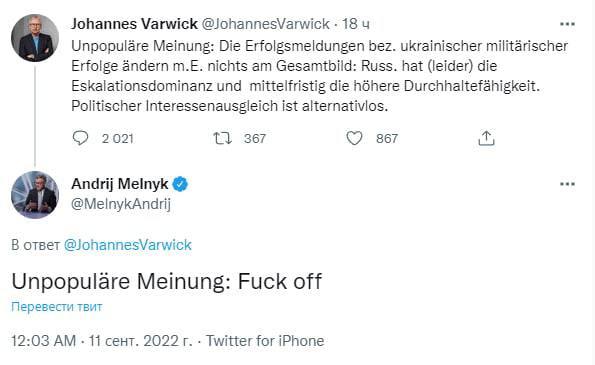Click the Andrij Melnyk display name
This screenshot has height=365, width=595.
(x=120, y=184)
